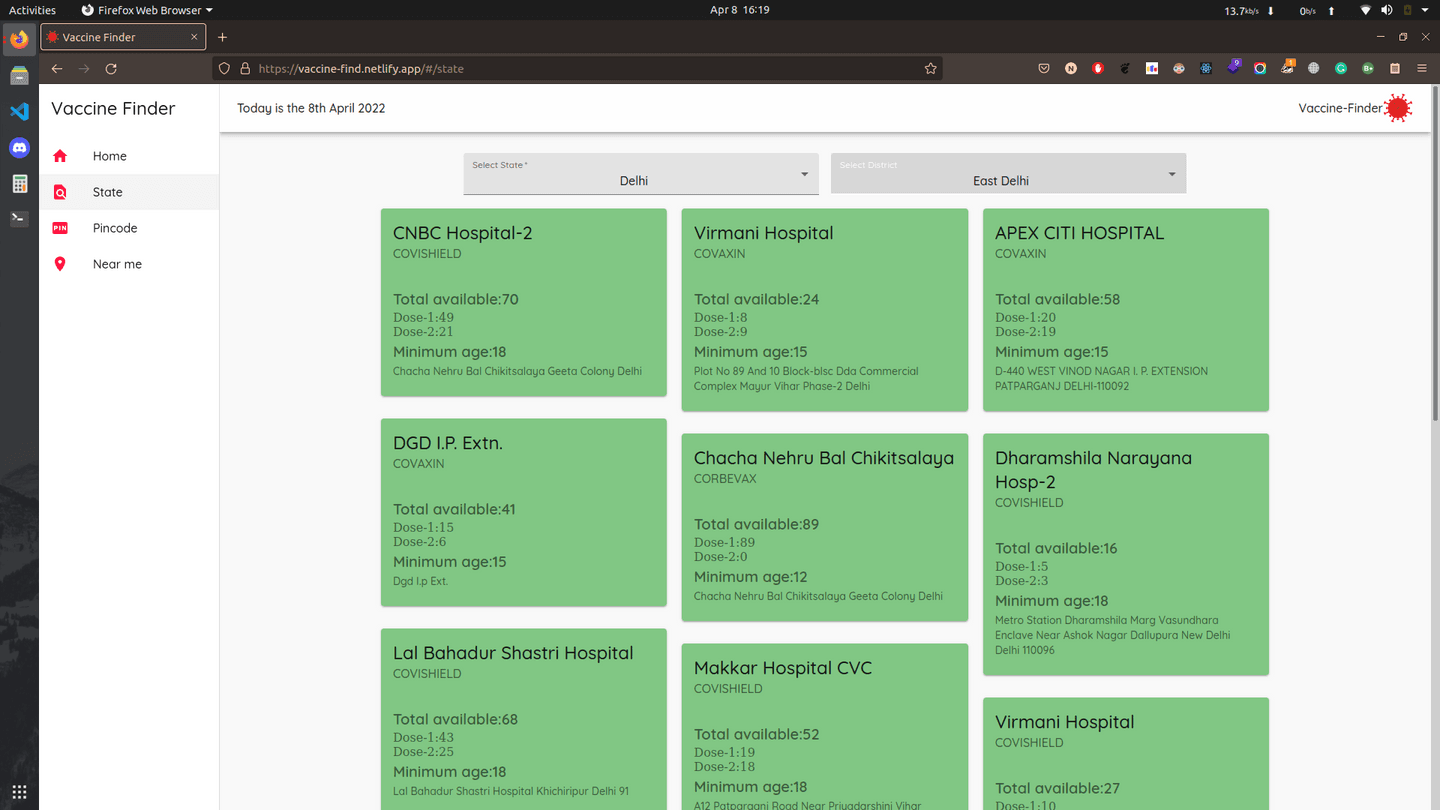1440x810 pixels.
Task: Open the Activities overview
Action: (32, 10)
